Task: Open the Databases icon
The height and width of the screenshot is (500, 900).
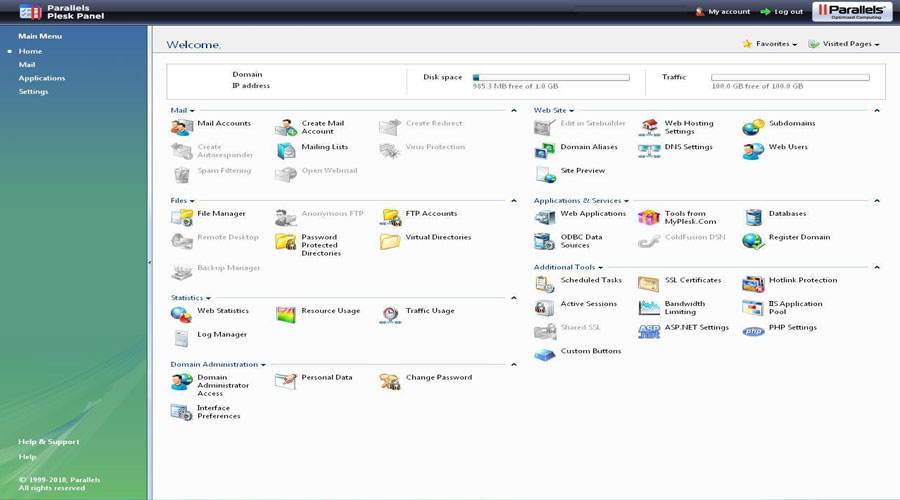Action: click(753, 217)
